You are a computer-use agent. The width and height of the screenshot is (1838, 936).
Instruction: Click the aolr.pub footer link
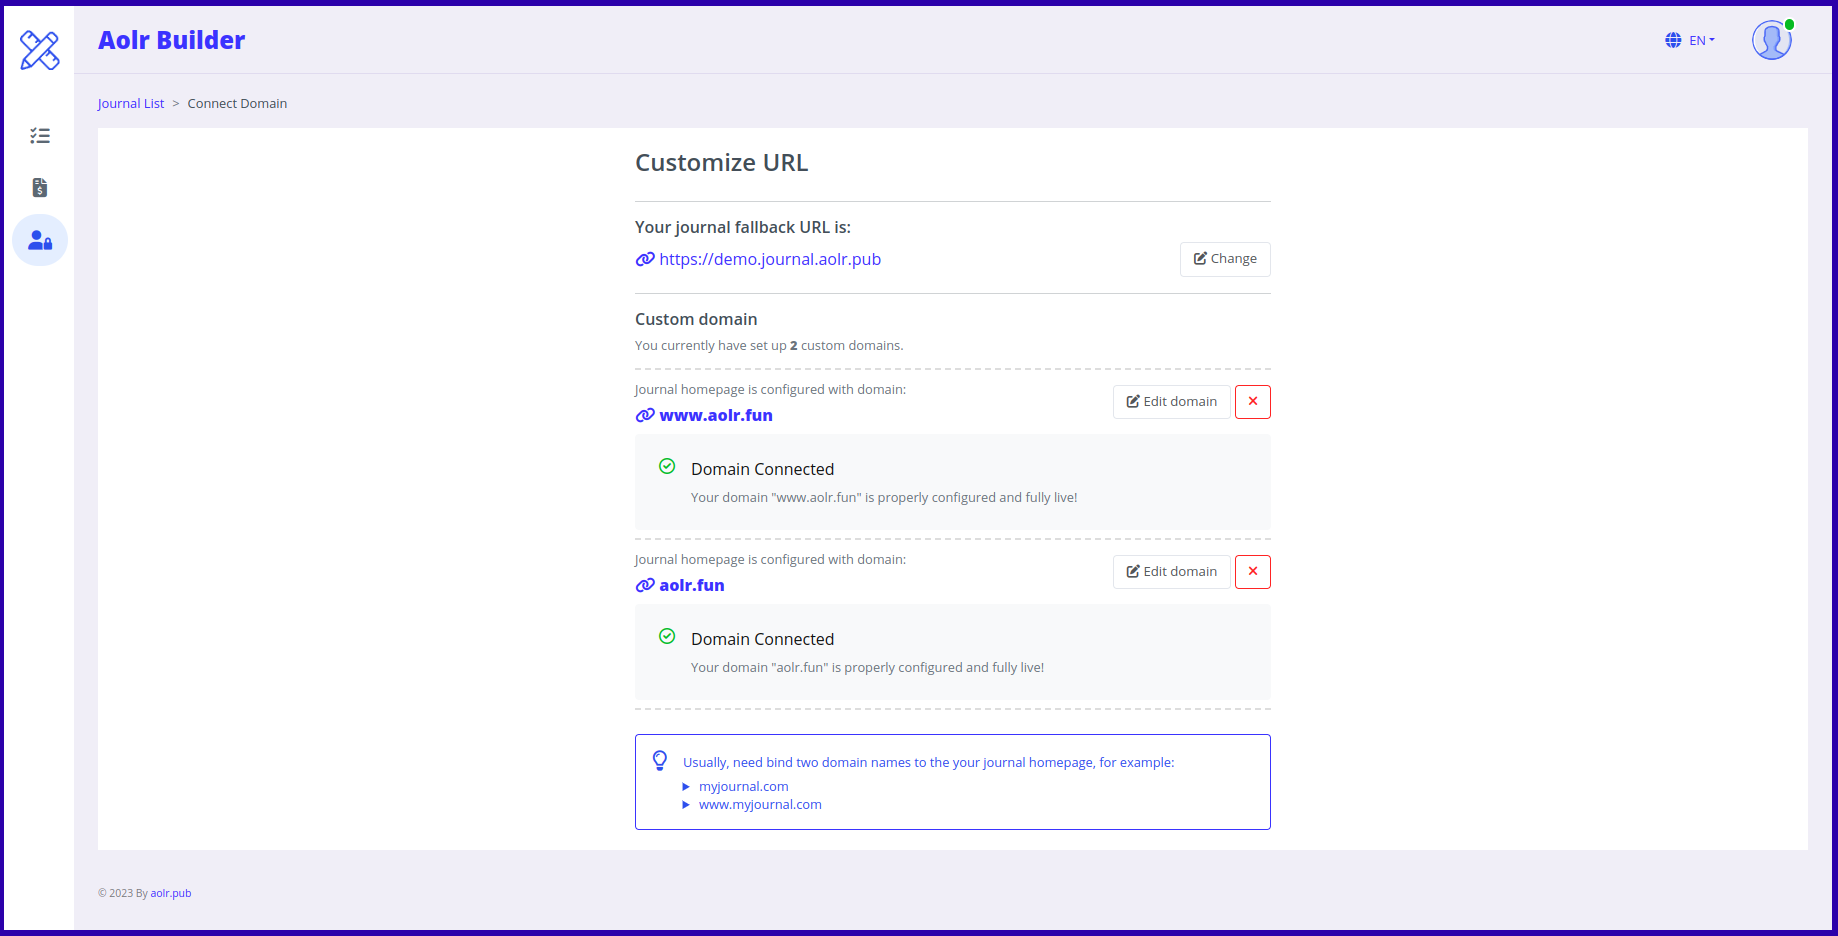point(171,894)
